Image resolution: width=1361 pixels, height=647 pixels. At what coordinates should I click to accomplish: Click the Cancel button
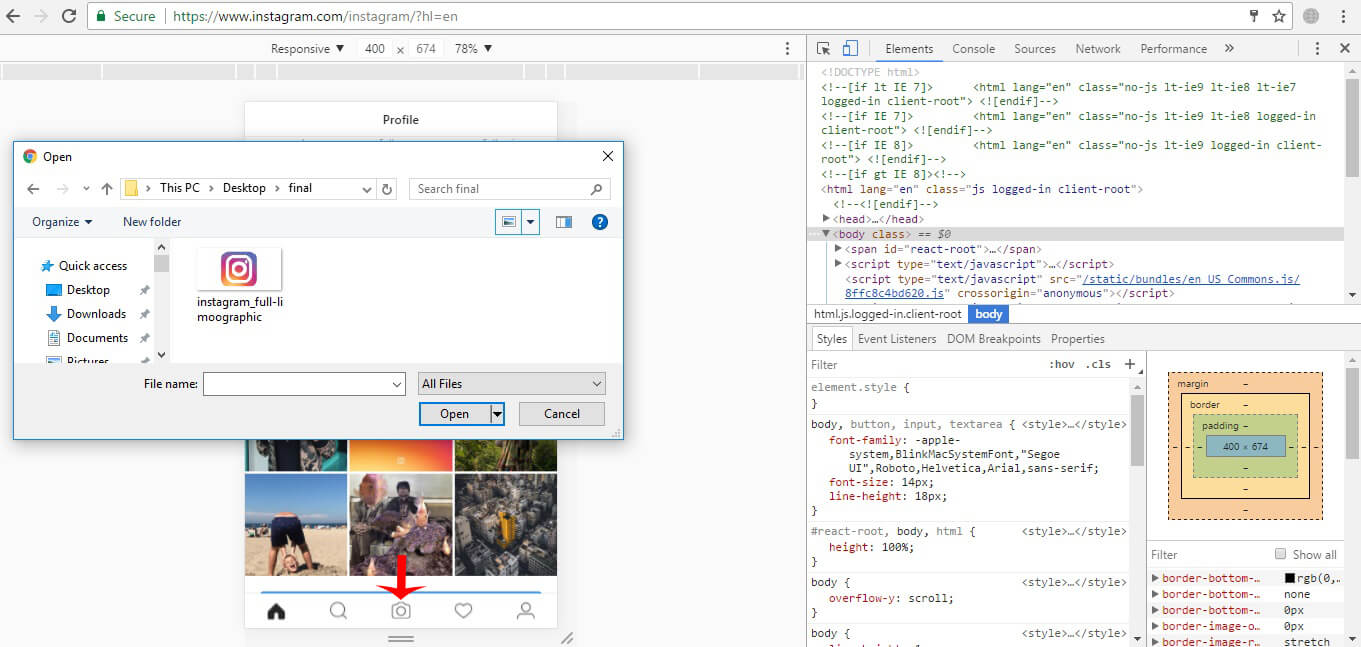[562, 414]
